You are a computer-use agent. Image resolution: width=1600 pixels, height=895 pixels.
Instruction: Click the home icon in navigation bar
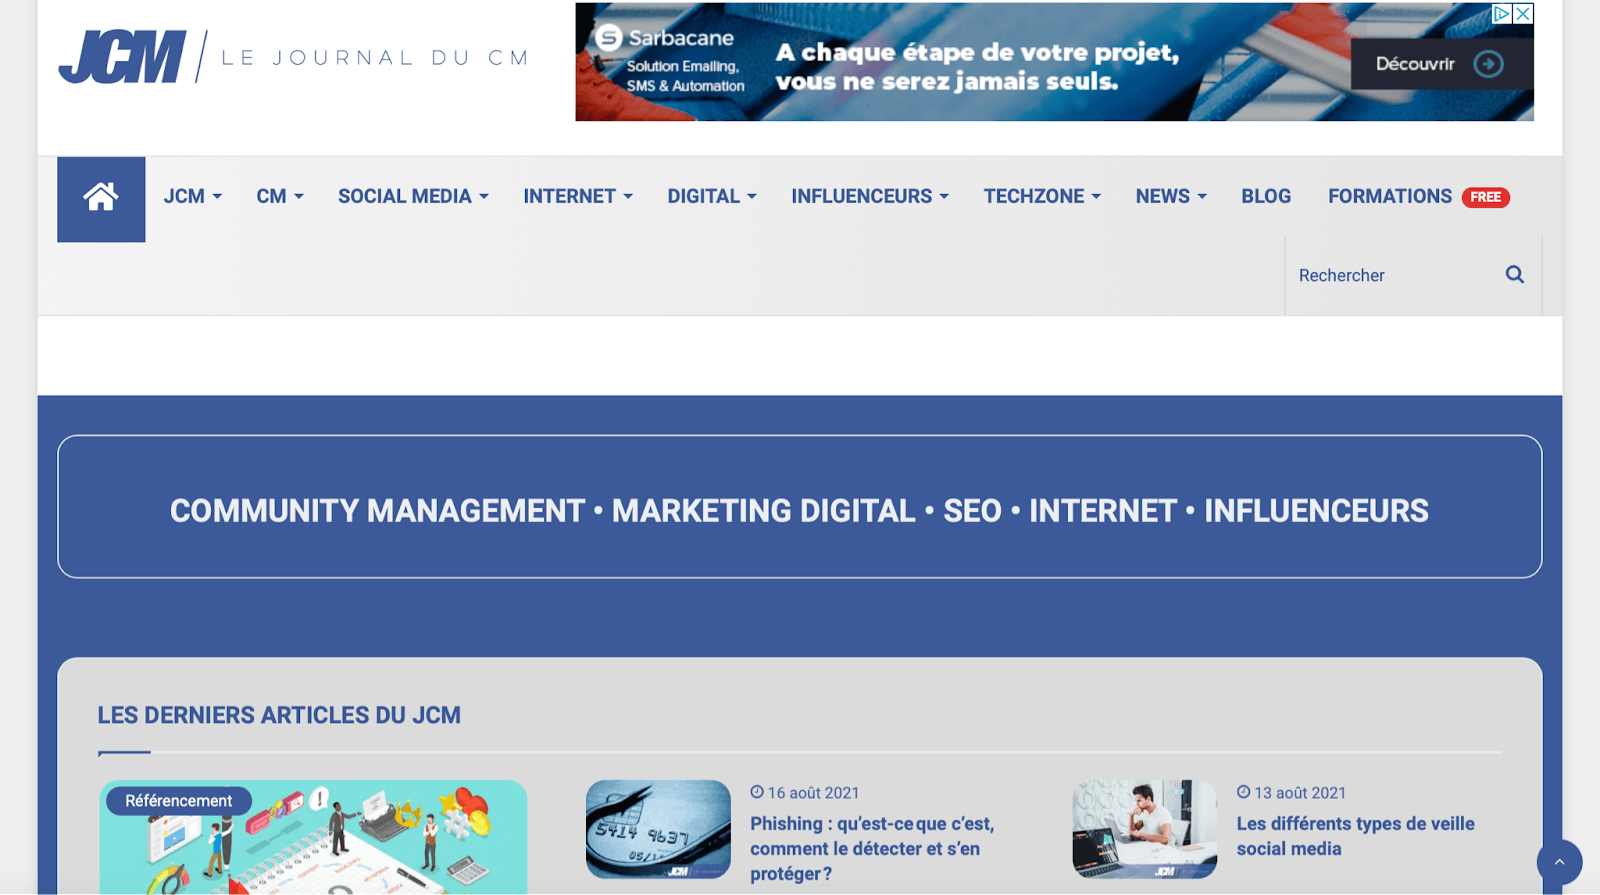pos(101,198)
